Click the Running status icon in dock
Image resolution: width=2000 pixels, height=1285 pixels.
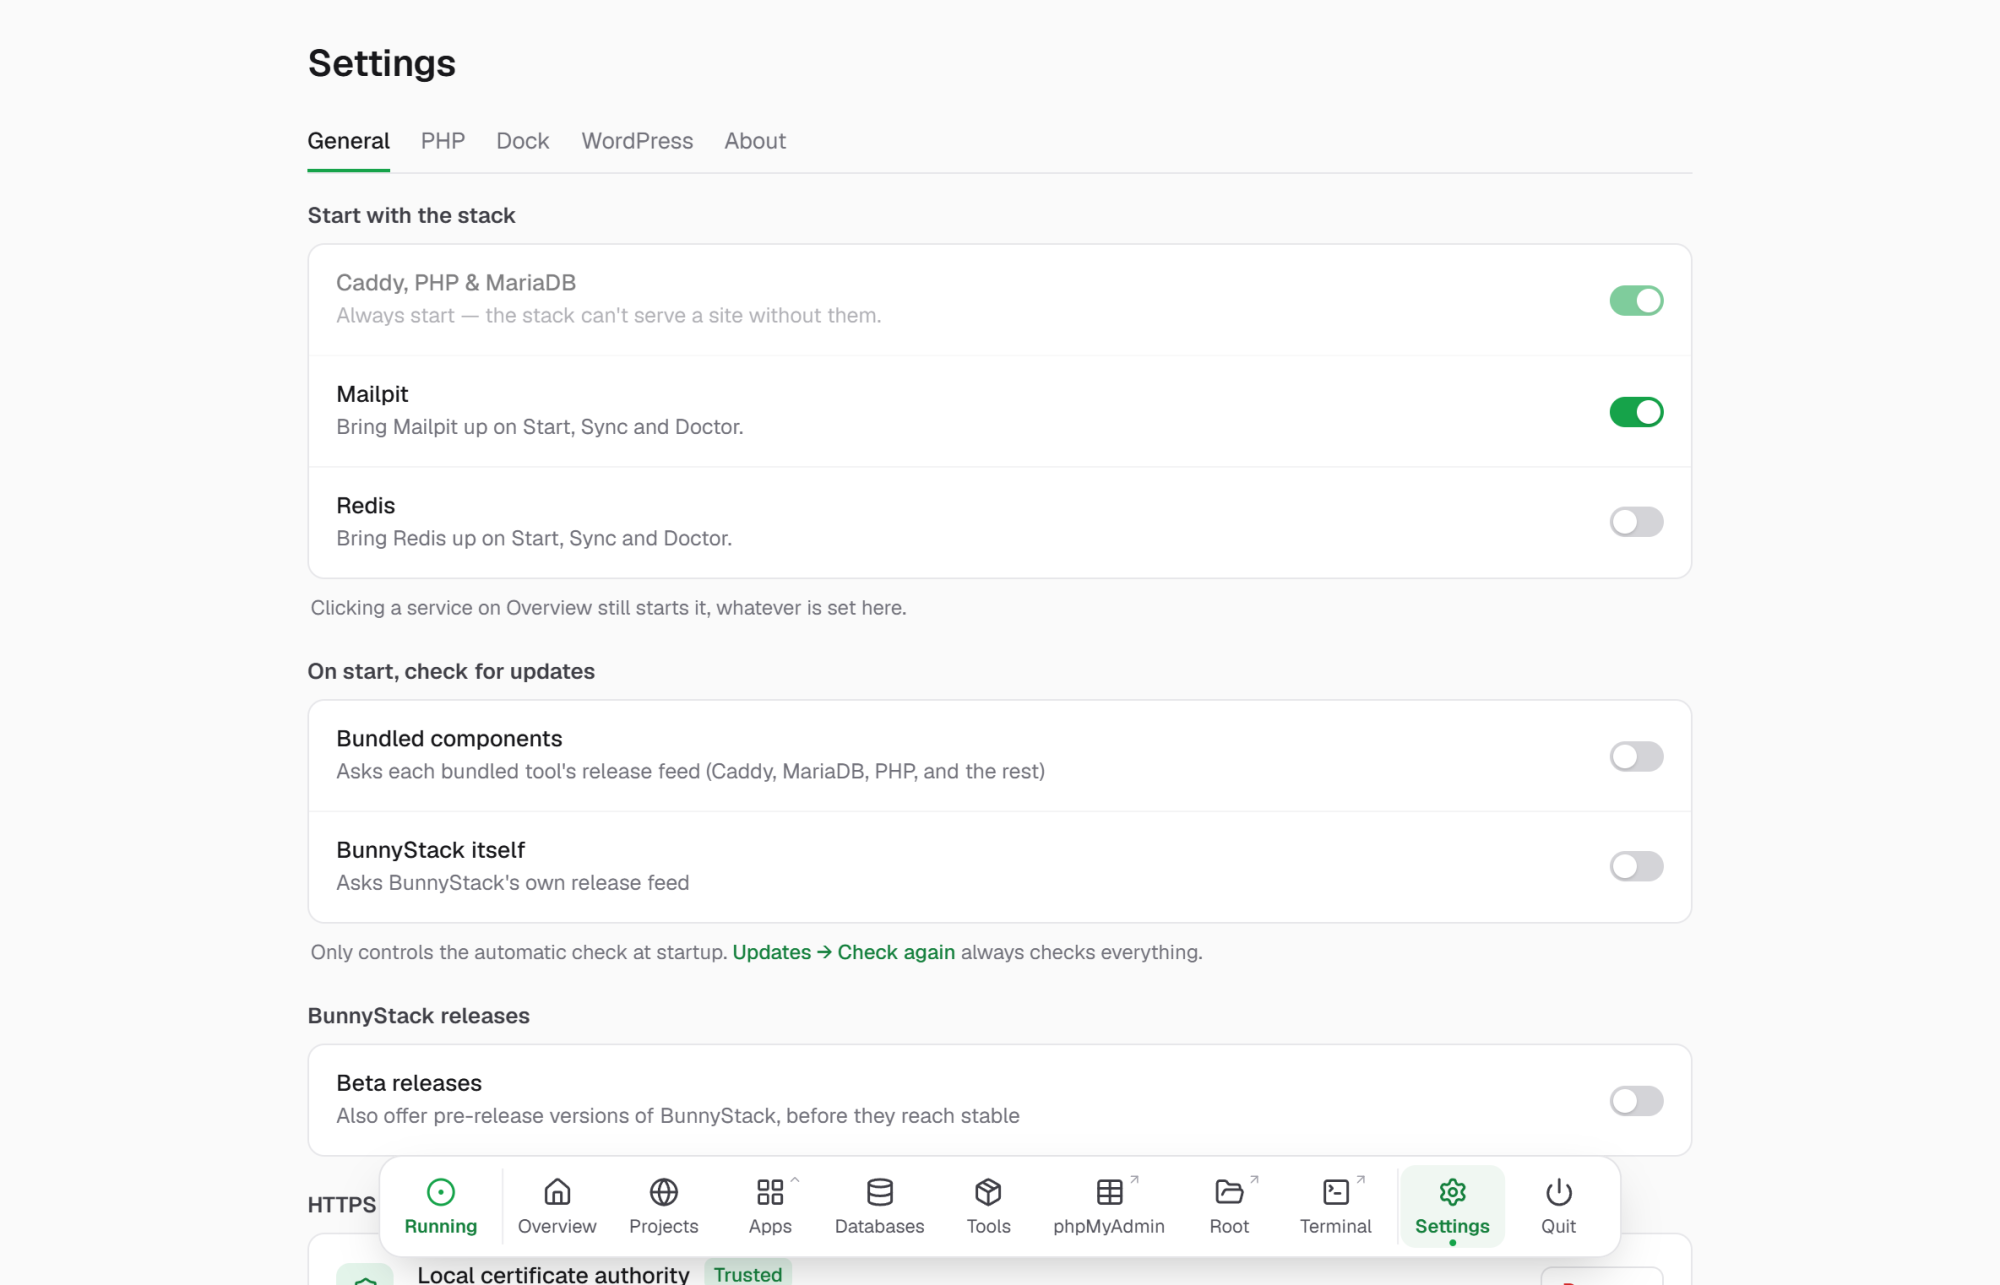point(441,1192)
